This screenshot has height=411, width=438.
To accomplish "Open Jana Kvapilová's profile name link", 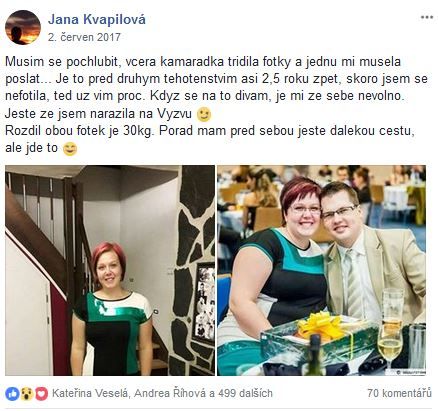I will 97,20.
